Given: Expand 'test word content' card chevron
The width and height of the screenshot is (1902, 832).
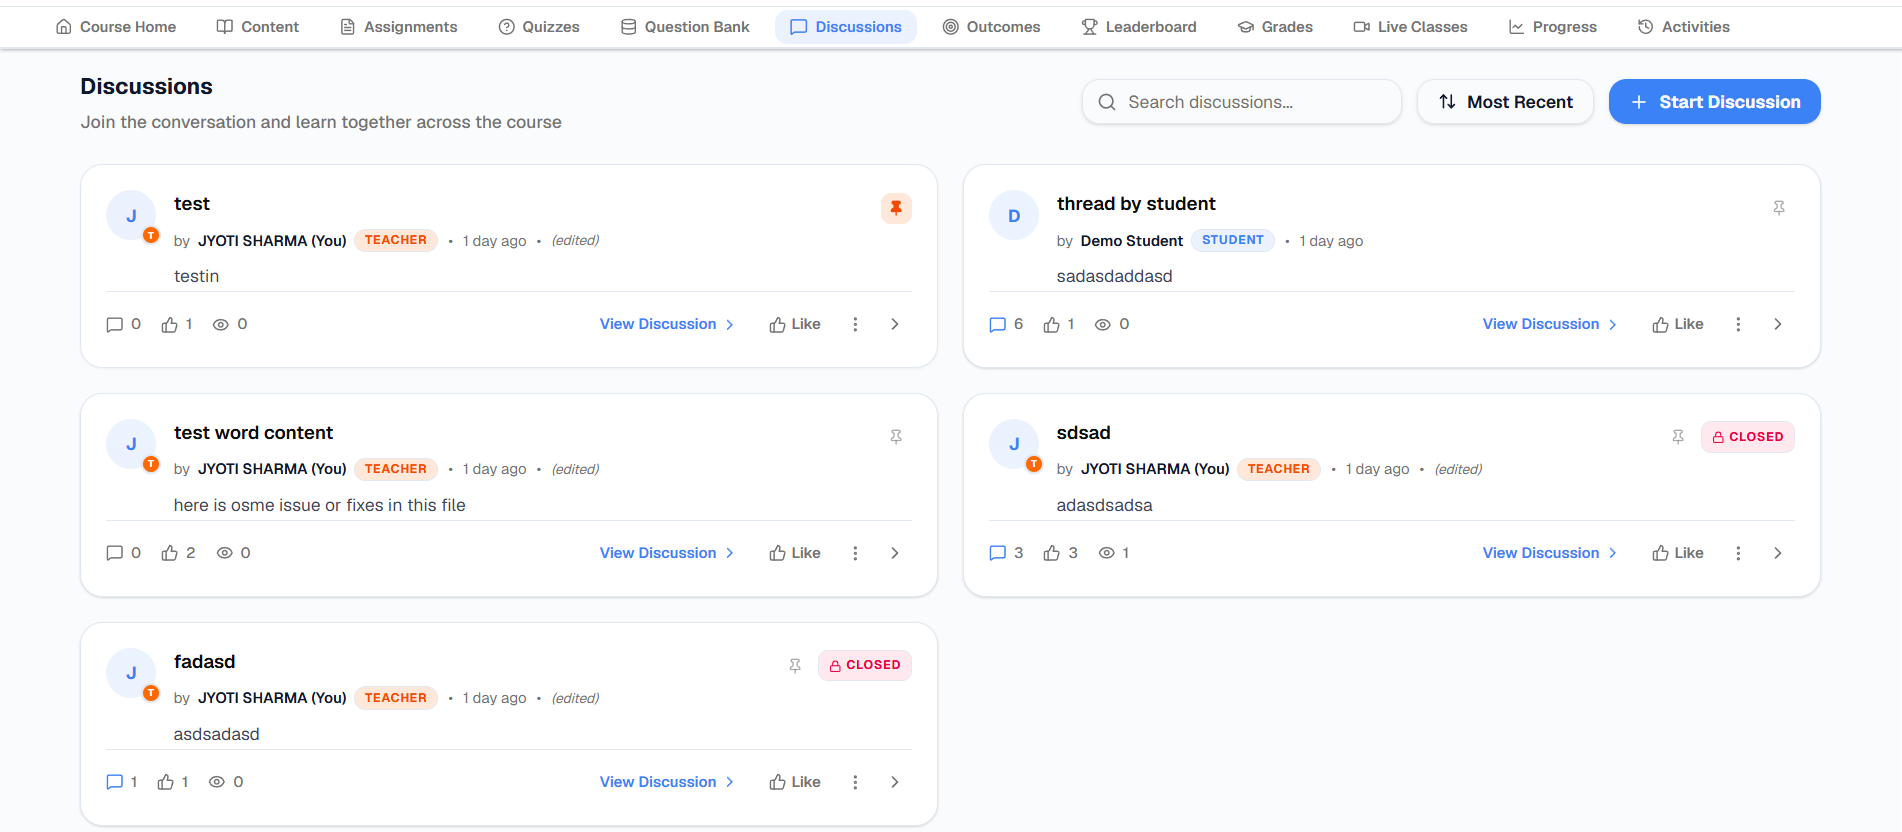Looking at the screenshot, I should tap(894, 553).
